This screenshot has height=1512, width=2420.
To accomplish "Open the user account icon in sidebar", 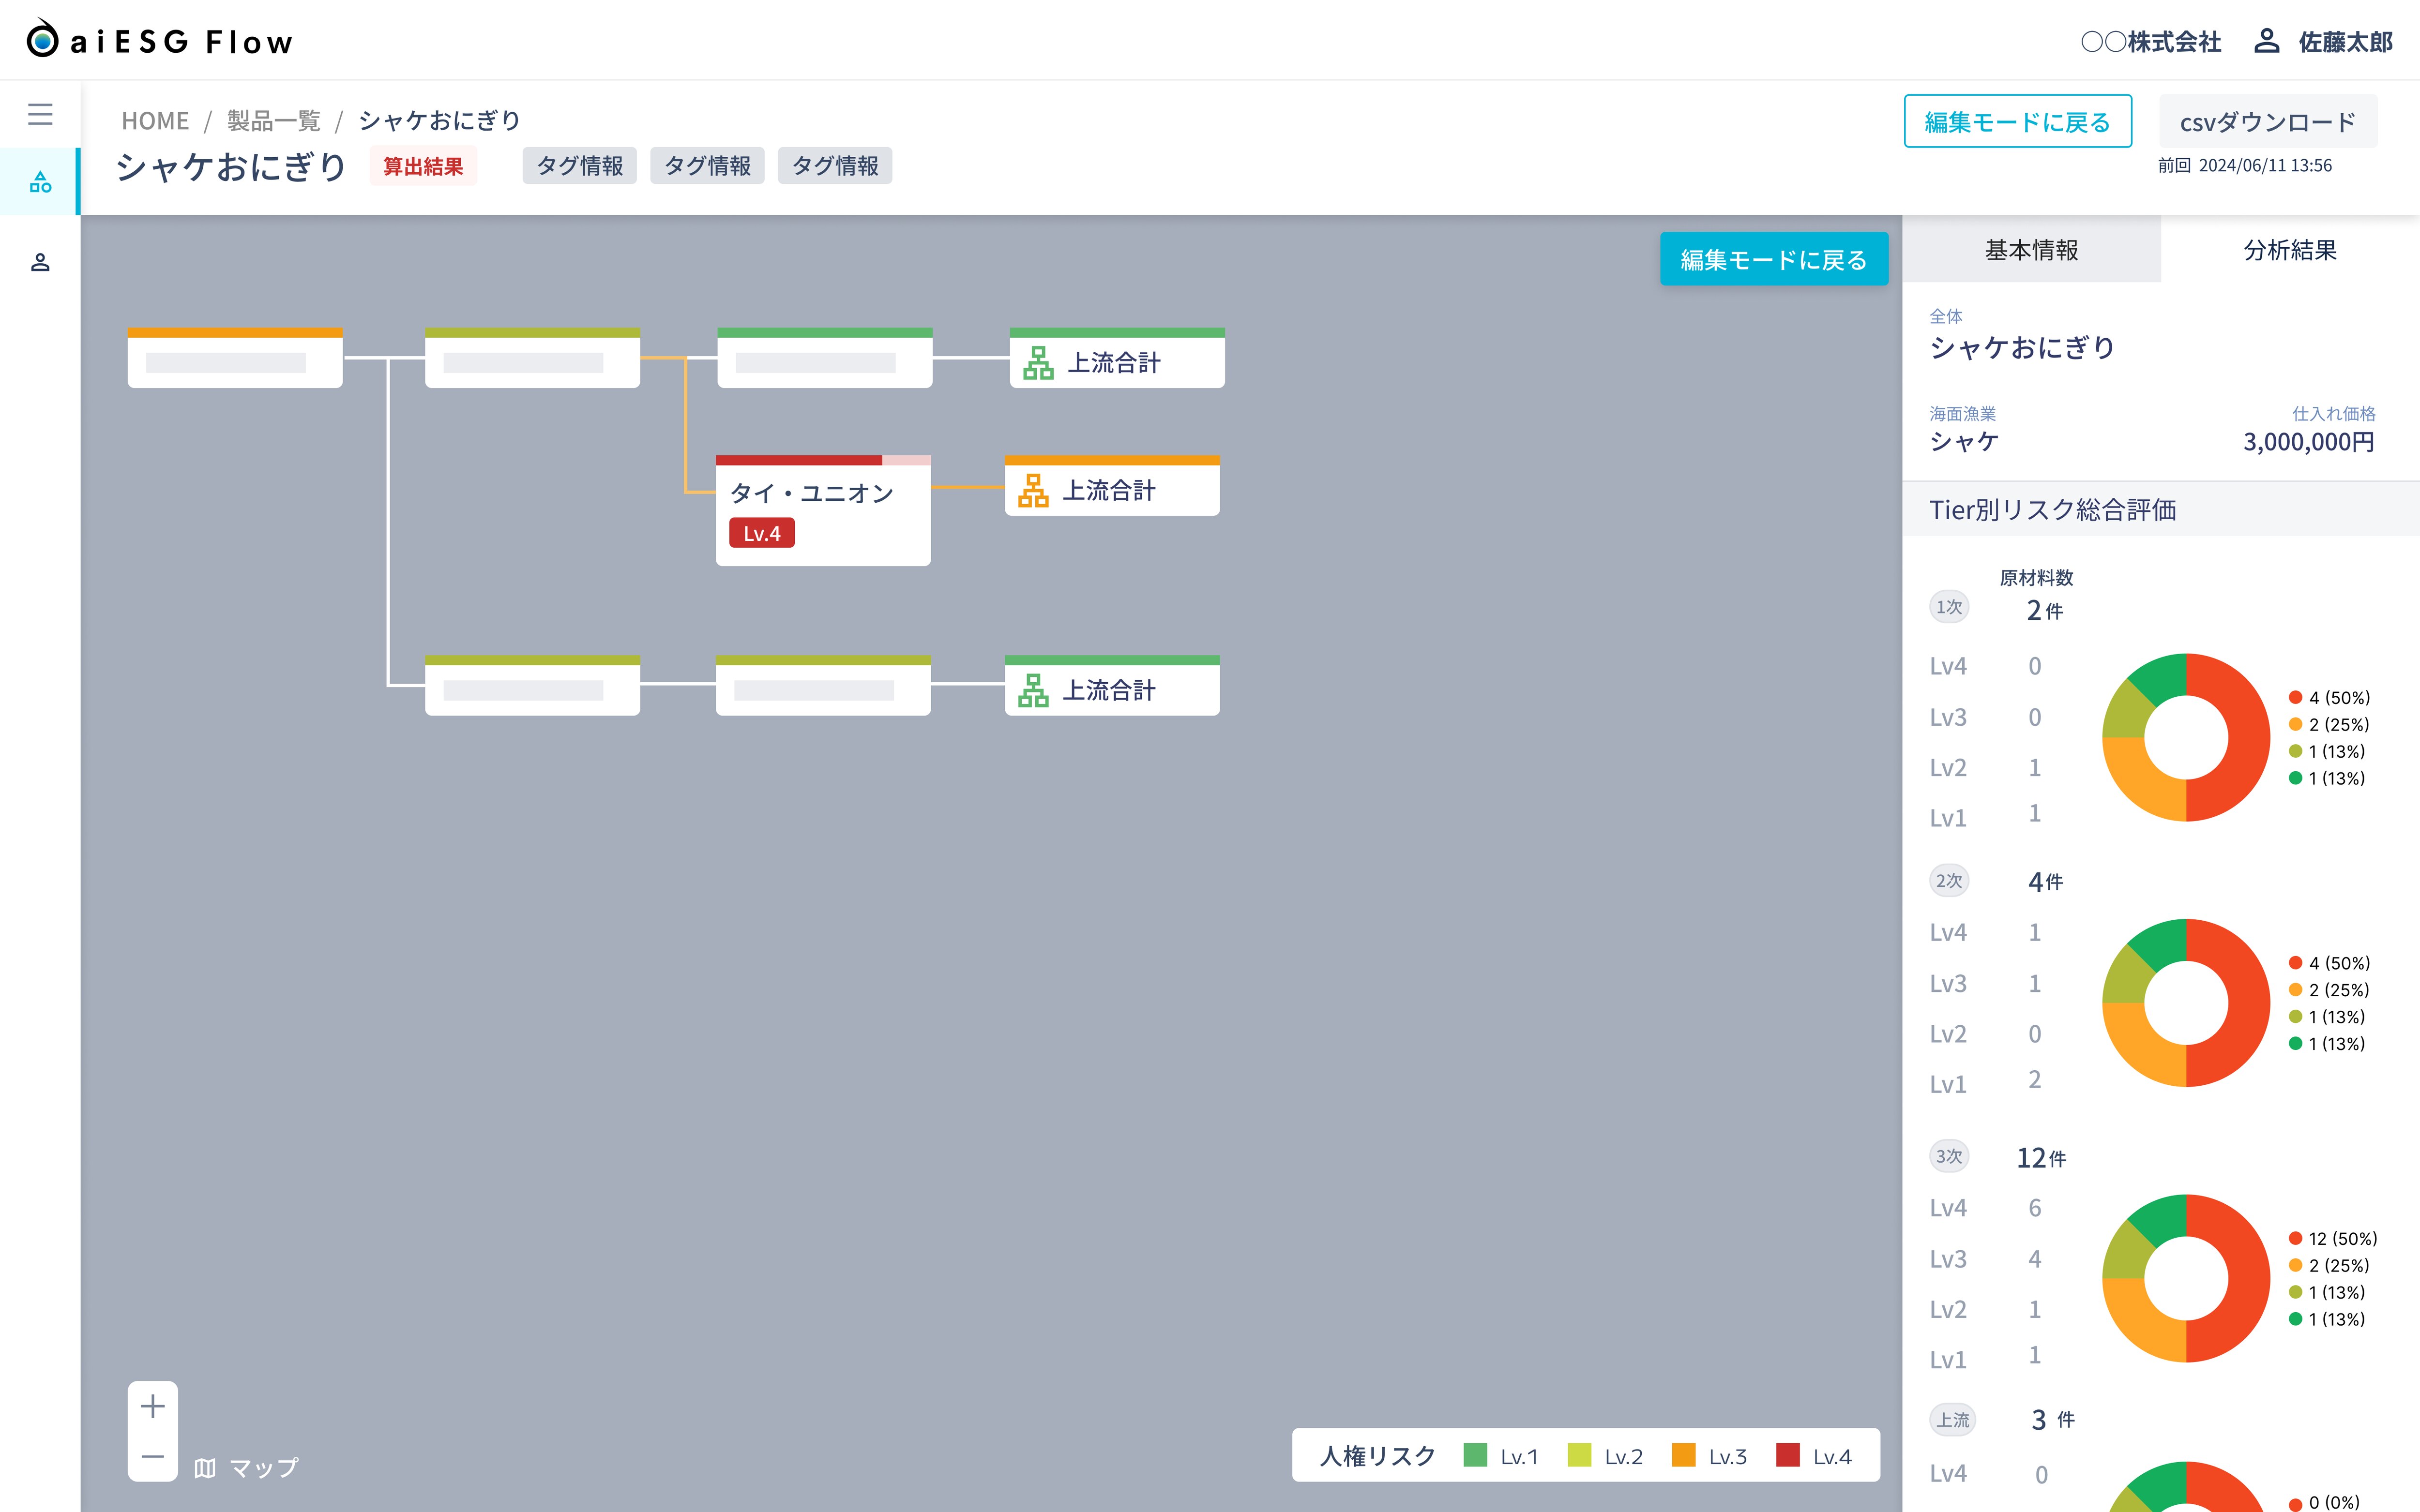I will click(x=40, y=262).
